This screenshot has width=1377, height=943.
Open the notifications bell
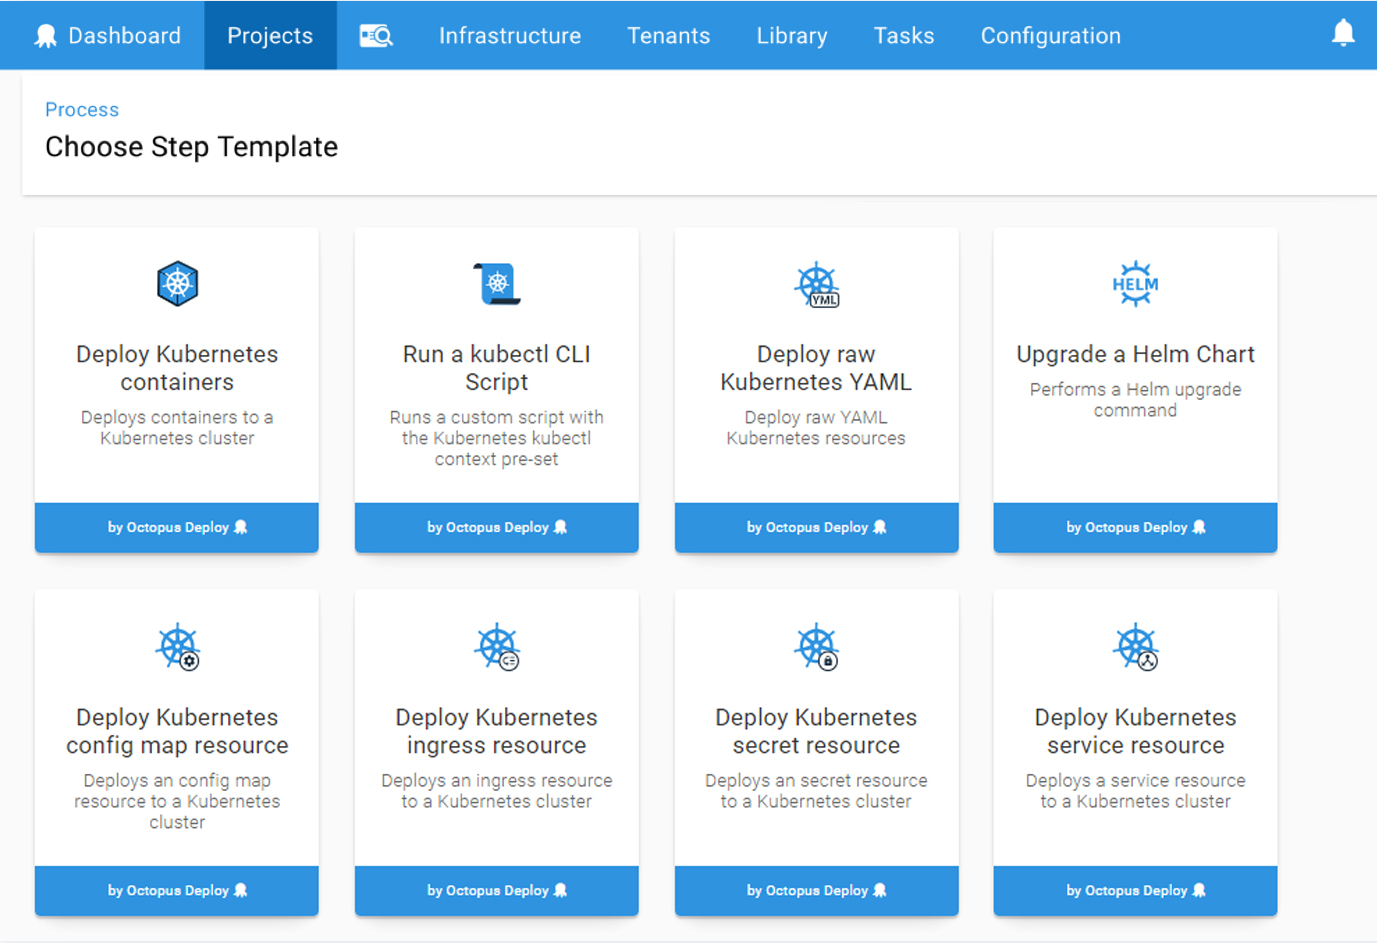coord(1343,34)
